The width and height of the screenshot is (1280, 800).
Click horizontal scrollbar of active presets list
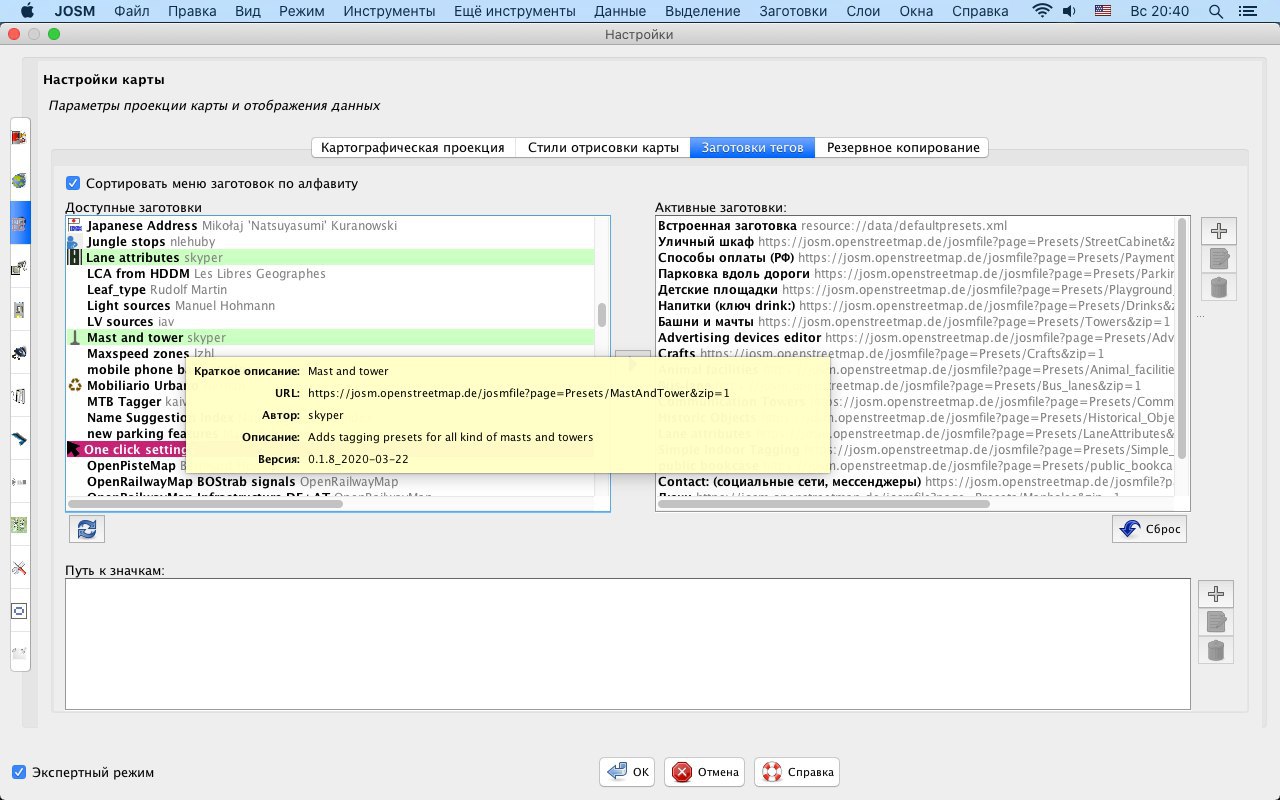coord(825,504)
